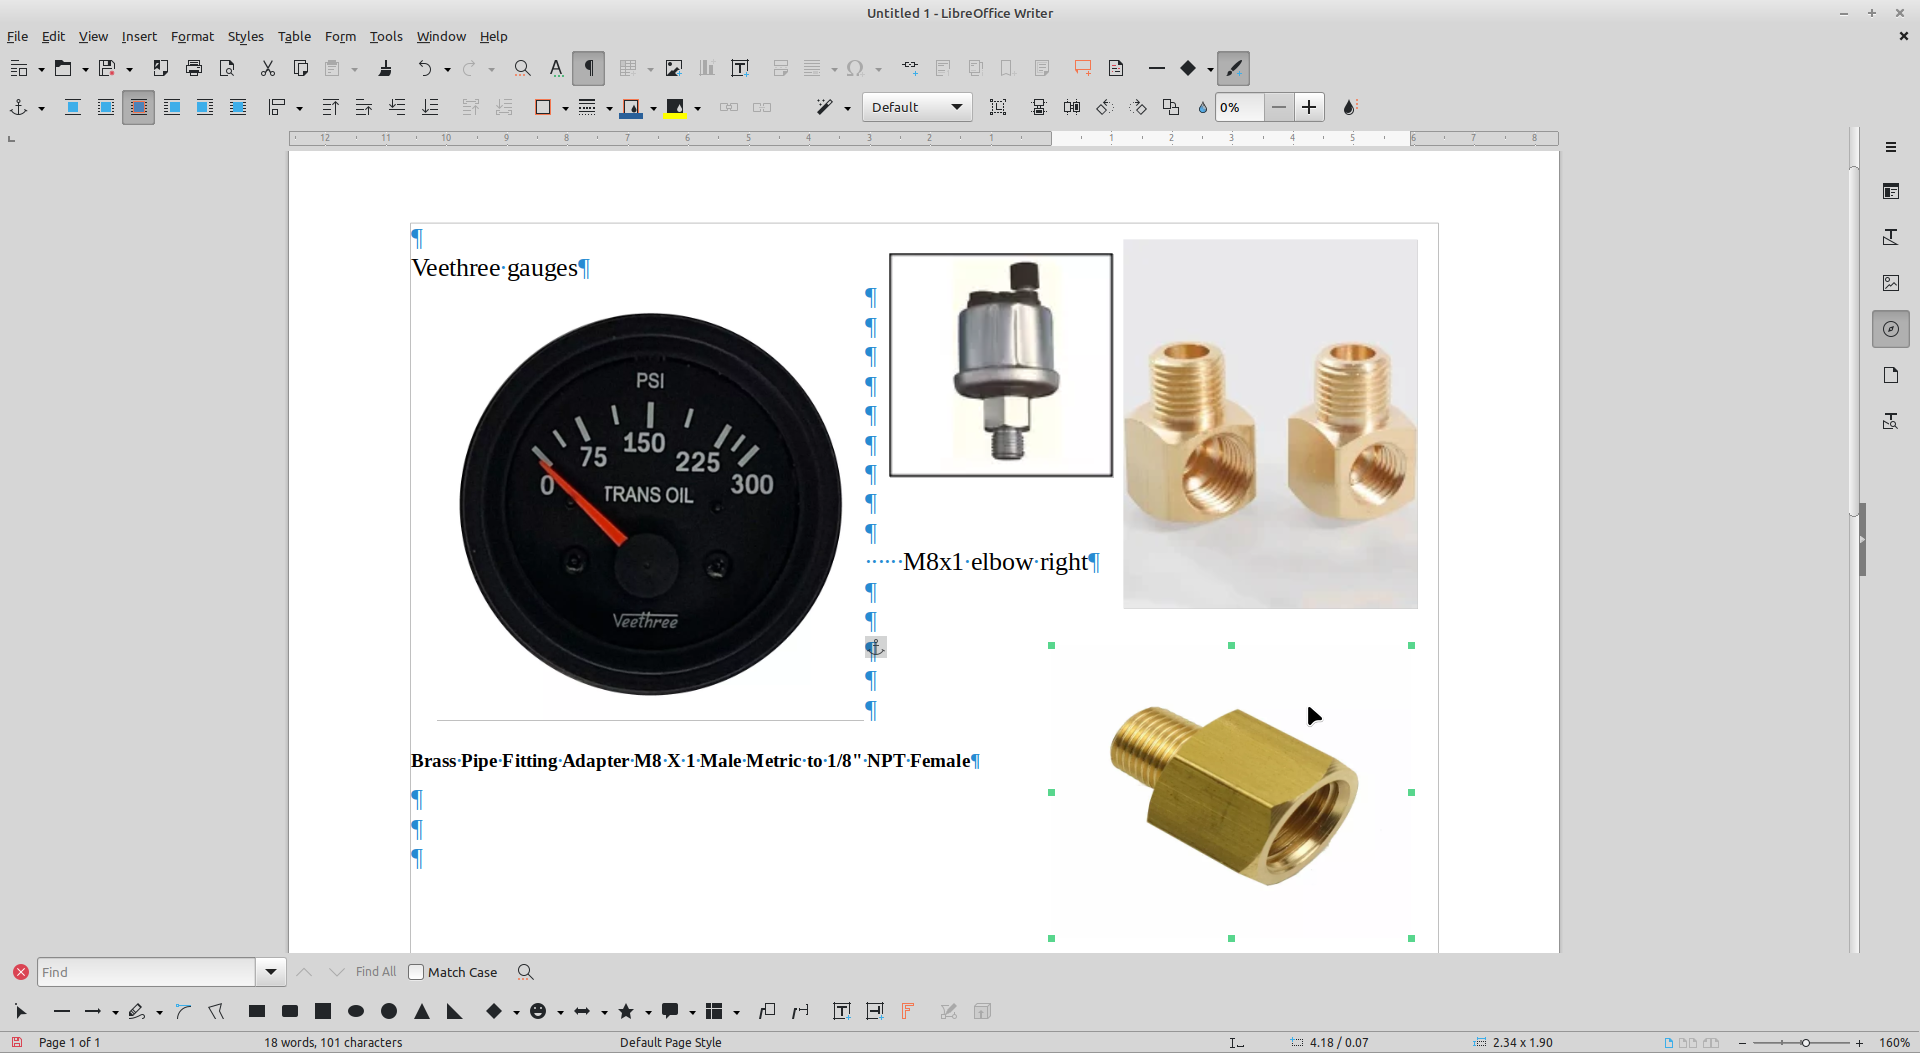Click the Flip Vertically icon
Image resolution: width=1920 pixels, height=1053 pixels.
coord(1039,107)
